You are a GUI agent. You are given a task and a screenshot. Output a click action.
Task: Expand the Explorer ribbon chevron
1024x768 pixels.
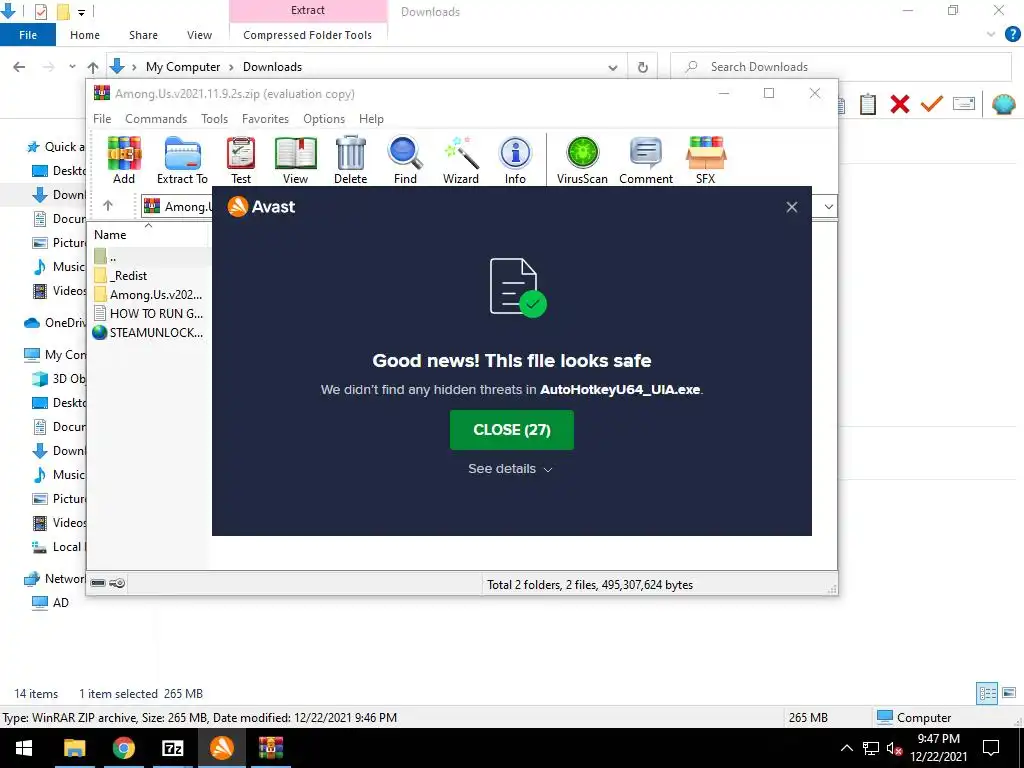click(x=991, y=35)
